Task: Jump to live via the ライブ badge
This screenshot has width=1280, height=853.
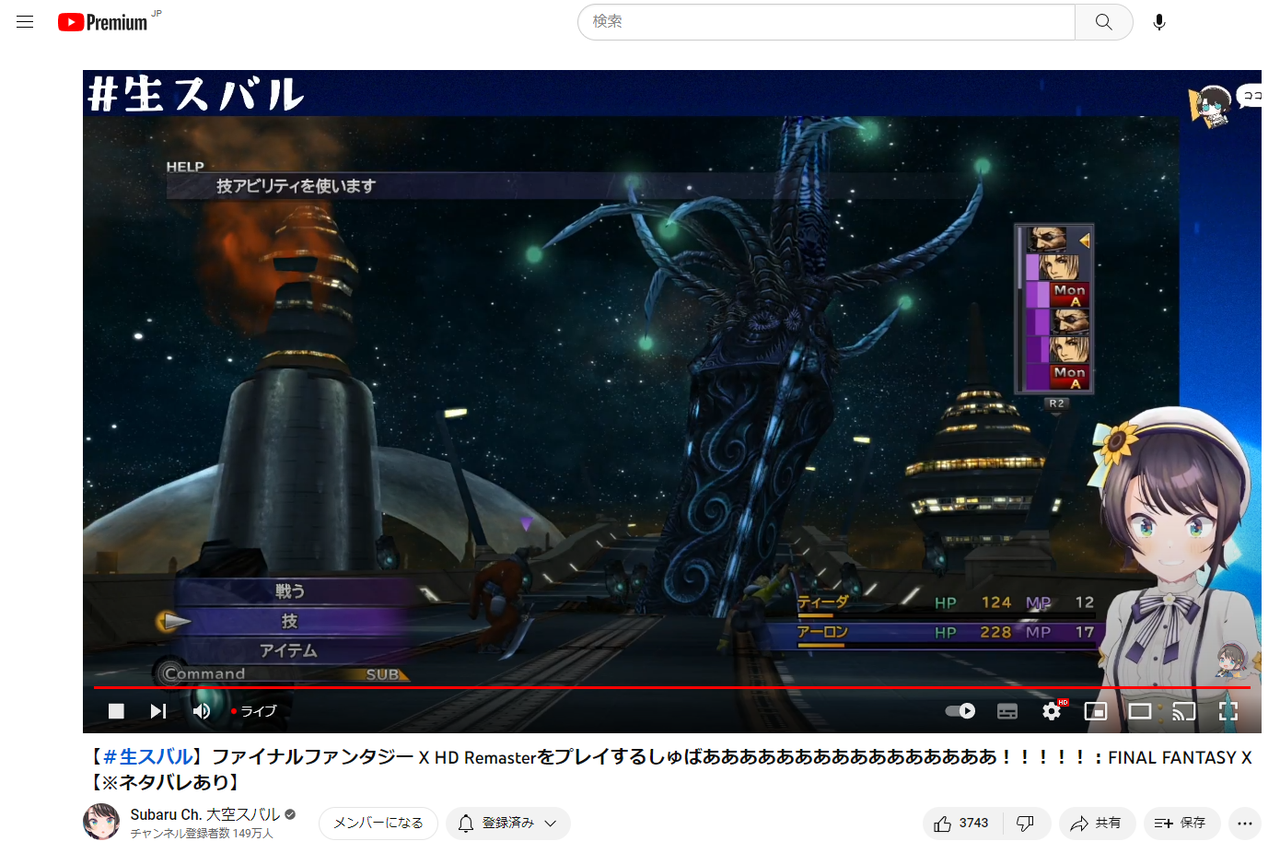Action: click(254, 711)
